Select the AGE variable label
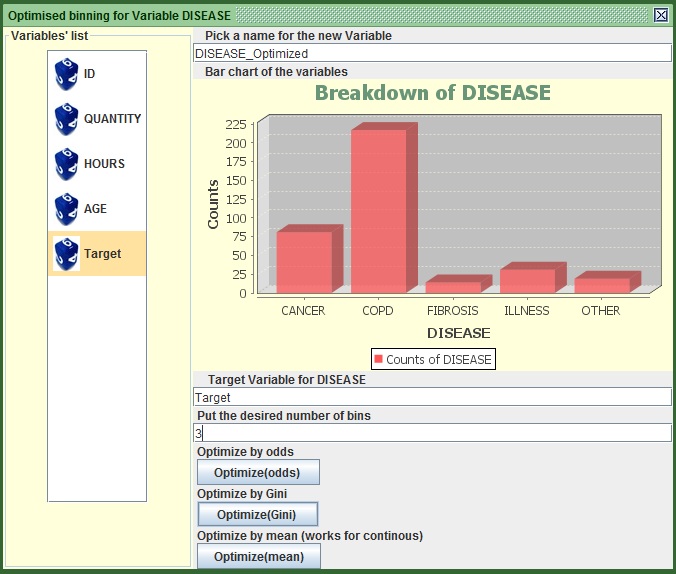676x574 pixels. [95, 209]
